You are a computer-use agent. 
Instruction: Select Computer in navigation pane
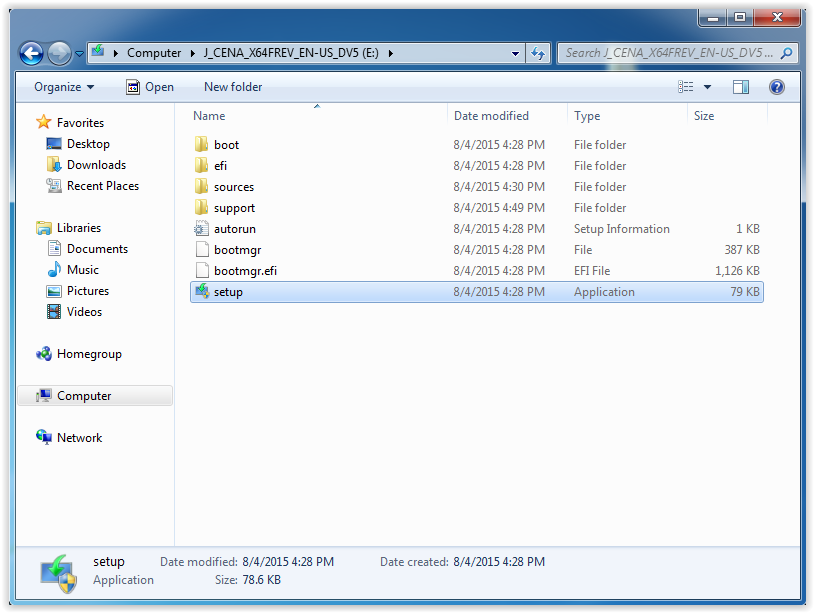coord(96,396)
